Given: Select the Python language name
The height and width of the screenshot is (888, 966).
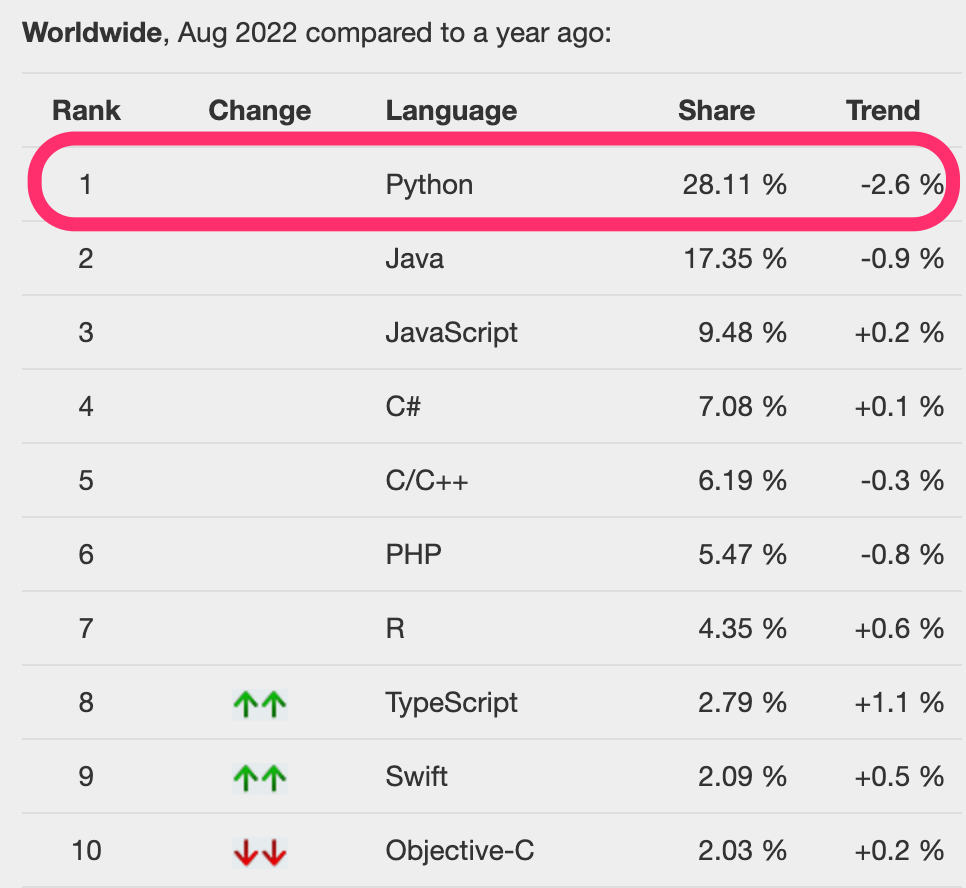Looking at the screenshot, I should click(x=429, y=185).
